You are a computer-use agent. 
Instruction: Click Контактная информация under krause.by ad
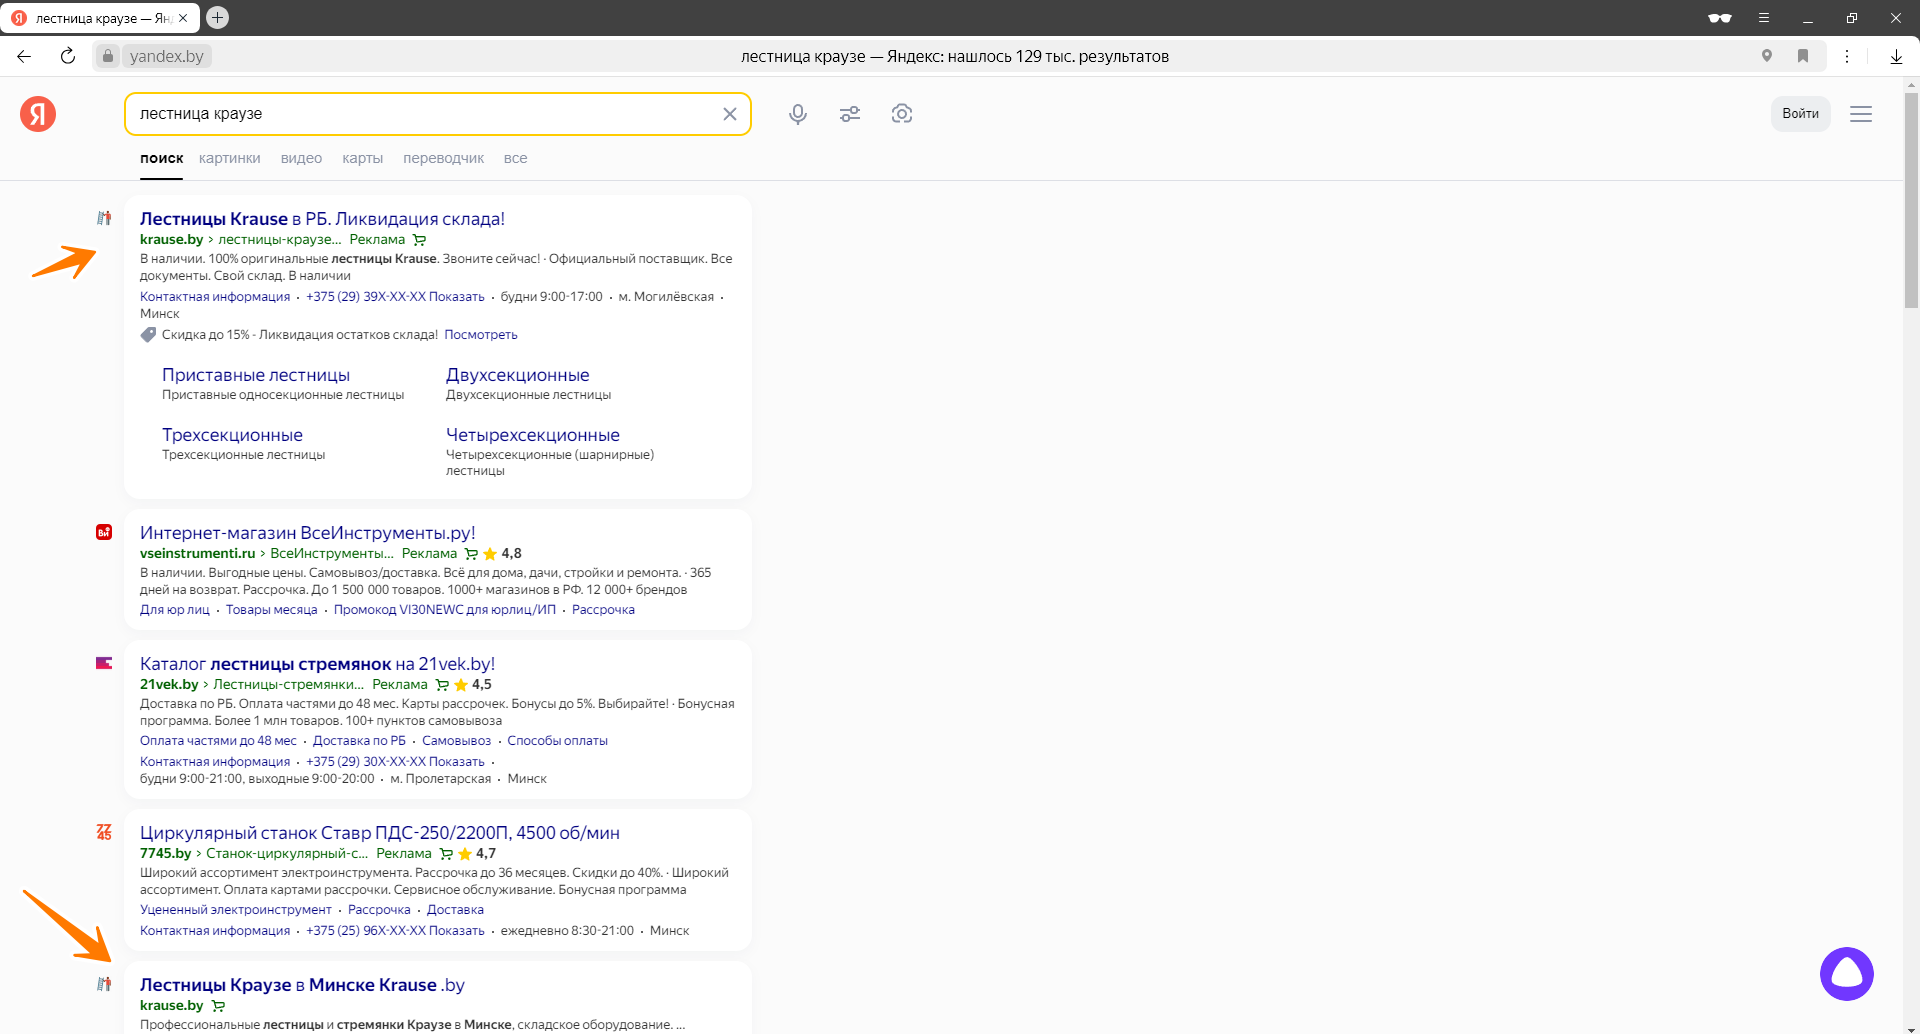pos(215,297)
